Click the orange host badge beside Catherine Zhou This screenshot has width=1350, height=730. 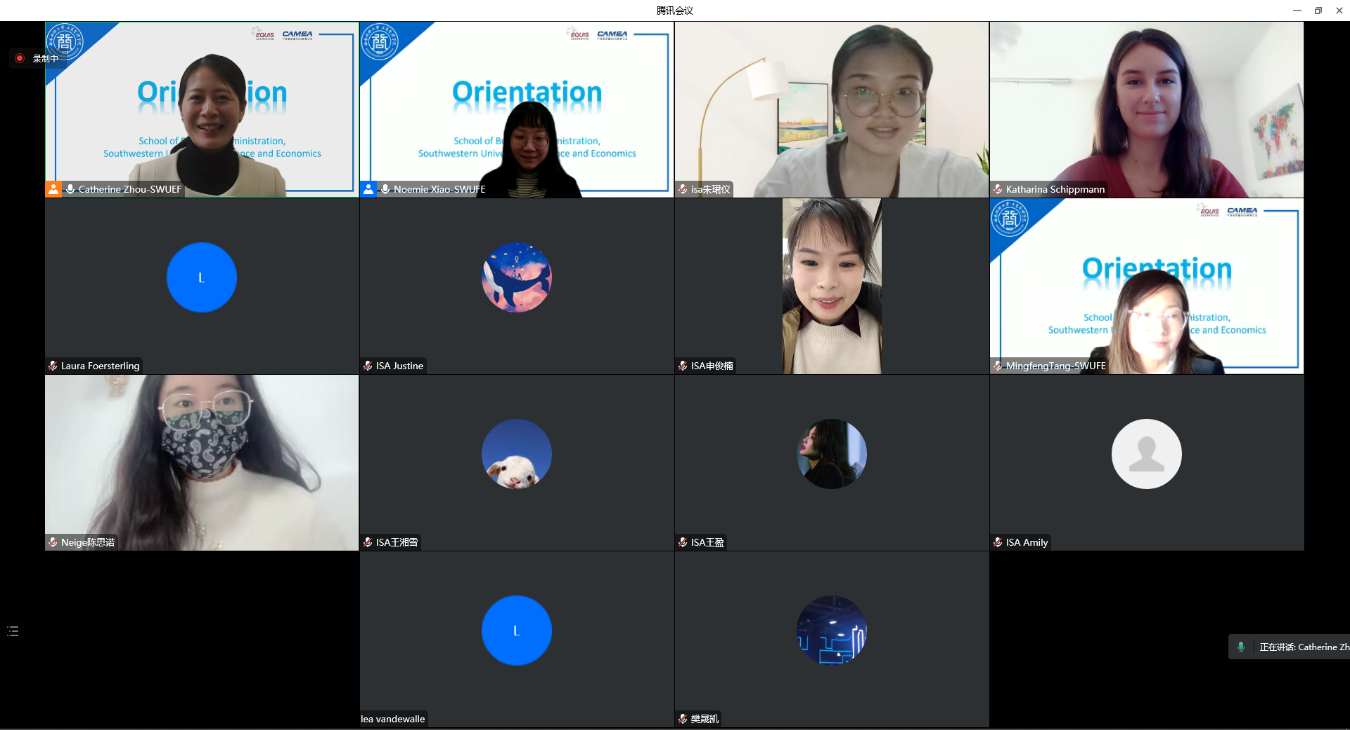tap(53, 189)
